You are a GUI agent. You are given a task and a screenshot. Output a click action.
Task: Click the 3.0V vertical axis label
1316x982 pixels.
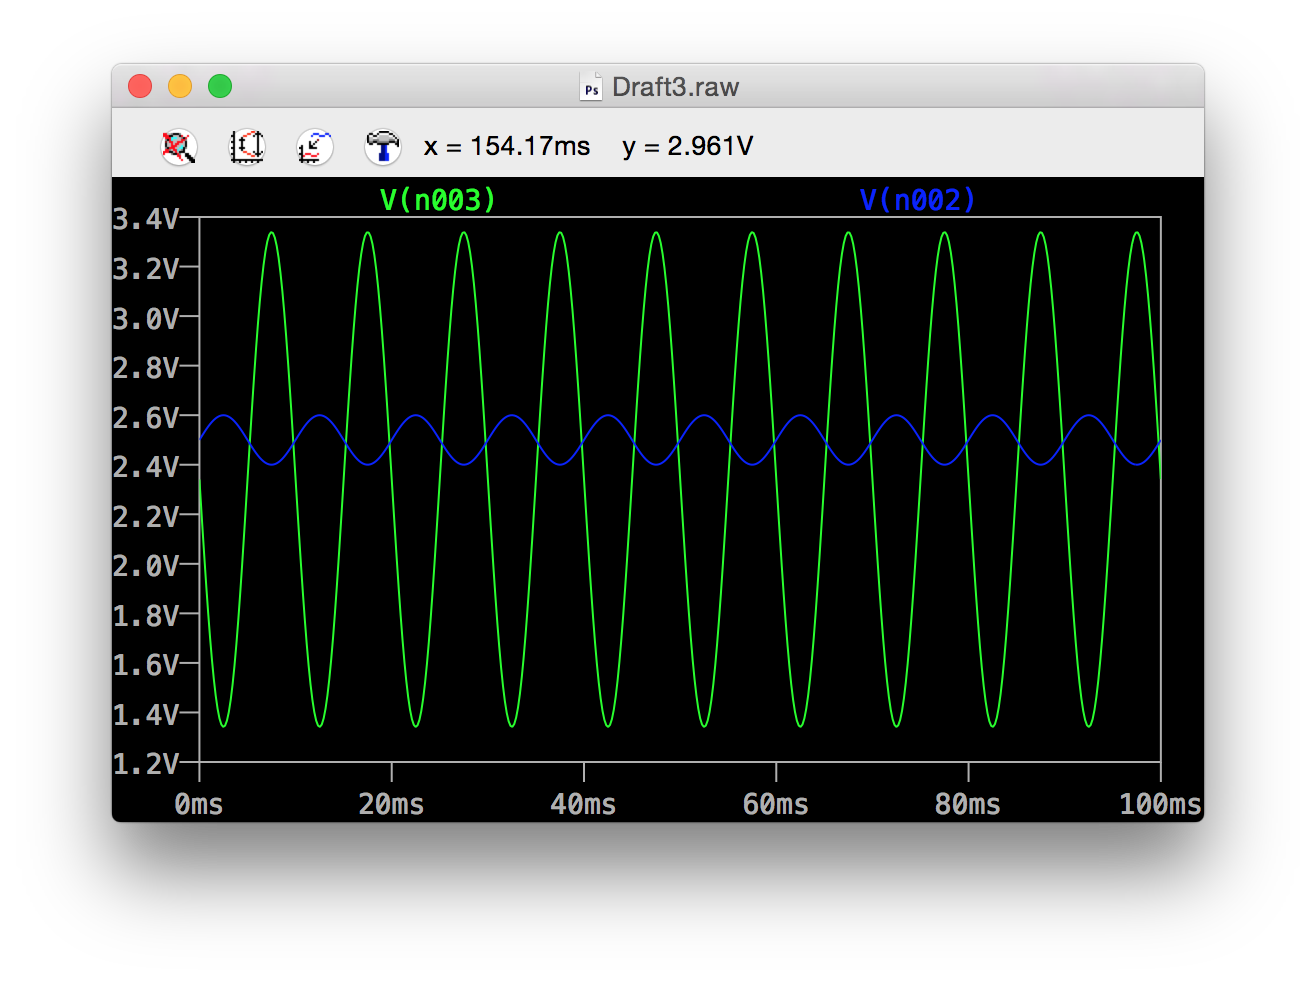[145, 318]
